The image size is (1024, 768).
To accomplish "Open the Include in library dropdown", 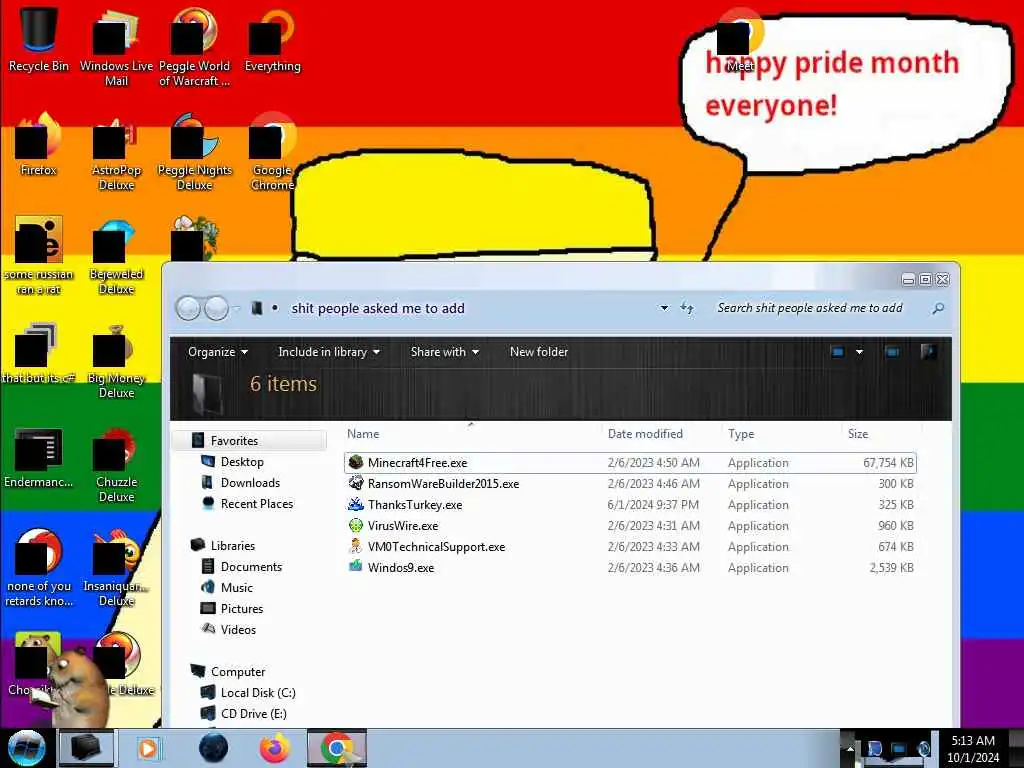I will pyautogui.click(x=328, y=352).
